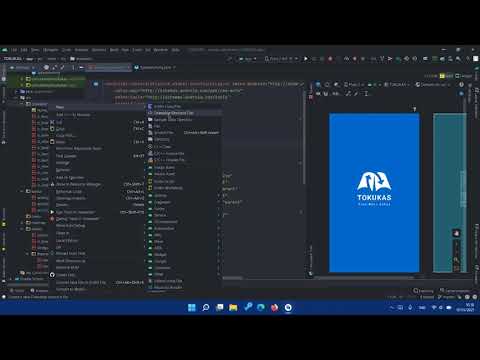Open Search Everywhere magnifier in main toolbar
This screenshot has width=480, height=360.
pos(459,59)
